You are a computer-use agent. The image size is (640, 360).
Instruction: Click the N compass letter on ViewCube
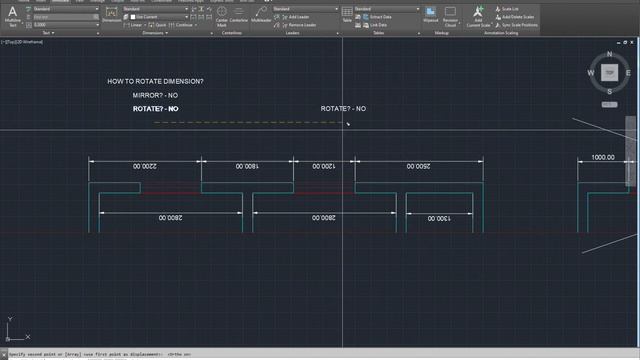click(x=609, y=54)
